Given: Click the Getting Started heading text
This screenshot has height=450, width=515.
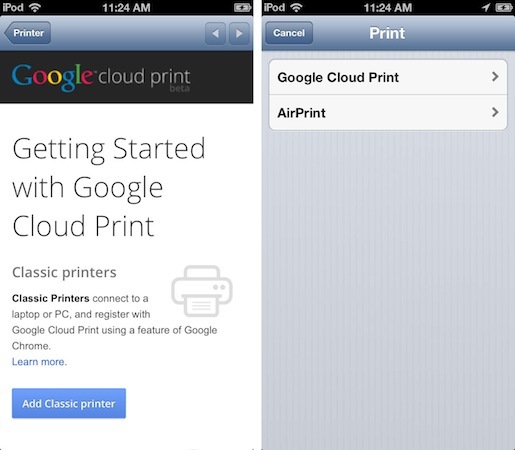Looking at the screenshot, I should pos(109,188).
